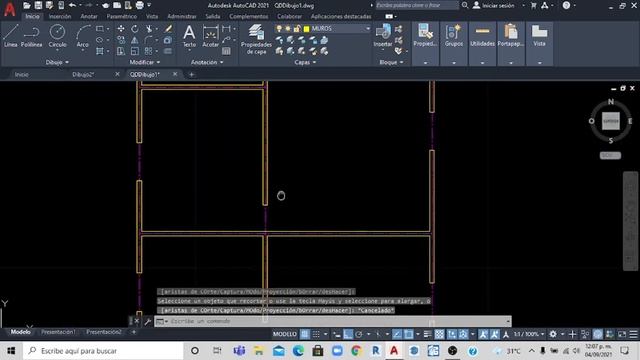Select the Arco tool
640x360 pixels.
click(x=82, y=36)
